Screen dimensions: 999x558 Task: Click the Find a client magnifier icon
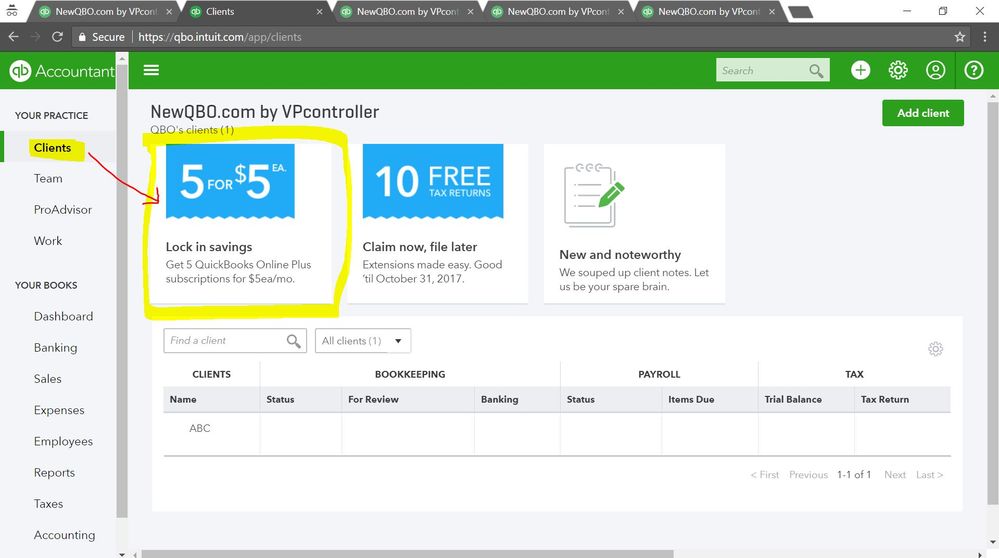coord(293,341)
